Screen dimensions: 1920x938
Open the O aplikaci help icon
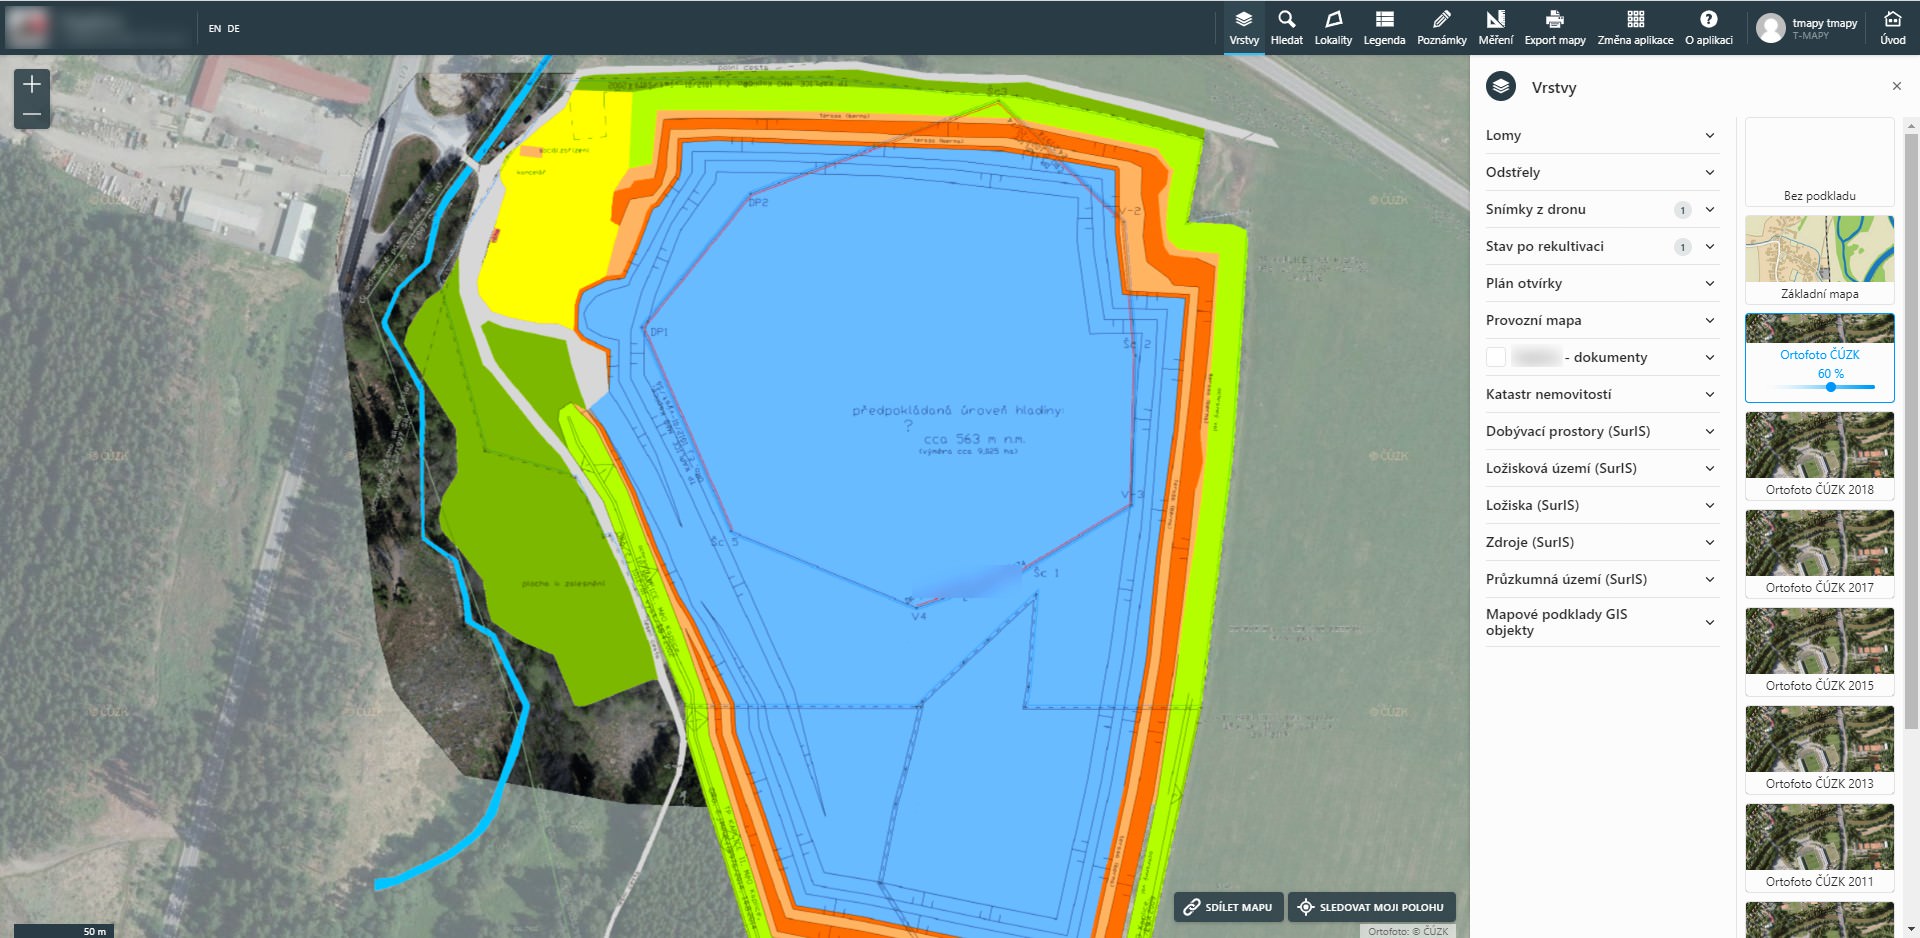click(x=1708, y=28)
